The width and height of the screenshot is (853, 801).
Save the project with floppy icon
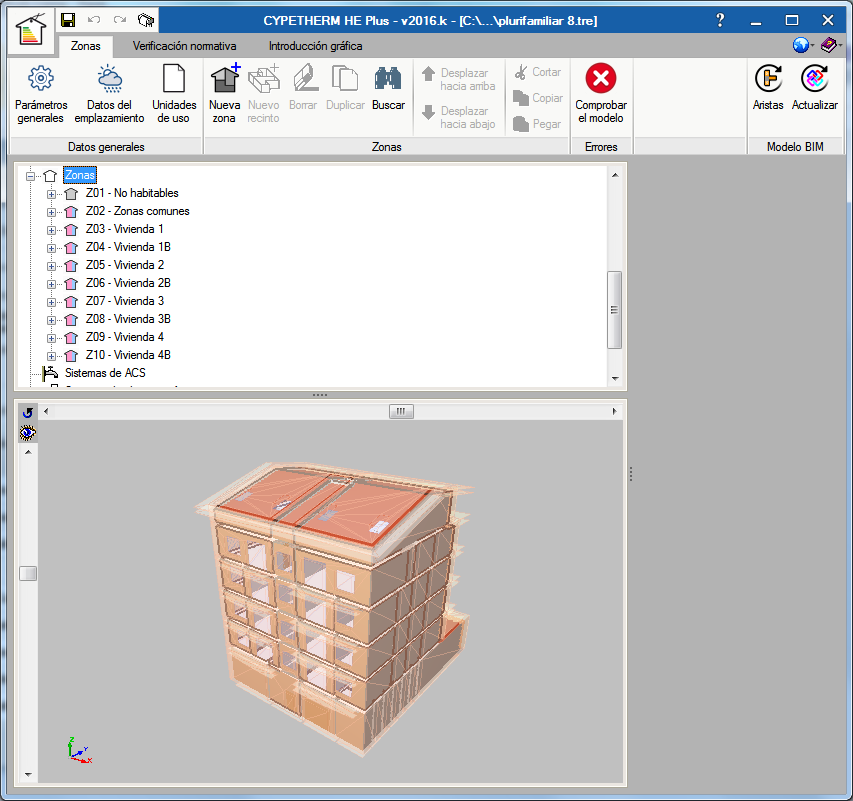[68, 20]
